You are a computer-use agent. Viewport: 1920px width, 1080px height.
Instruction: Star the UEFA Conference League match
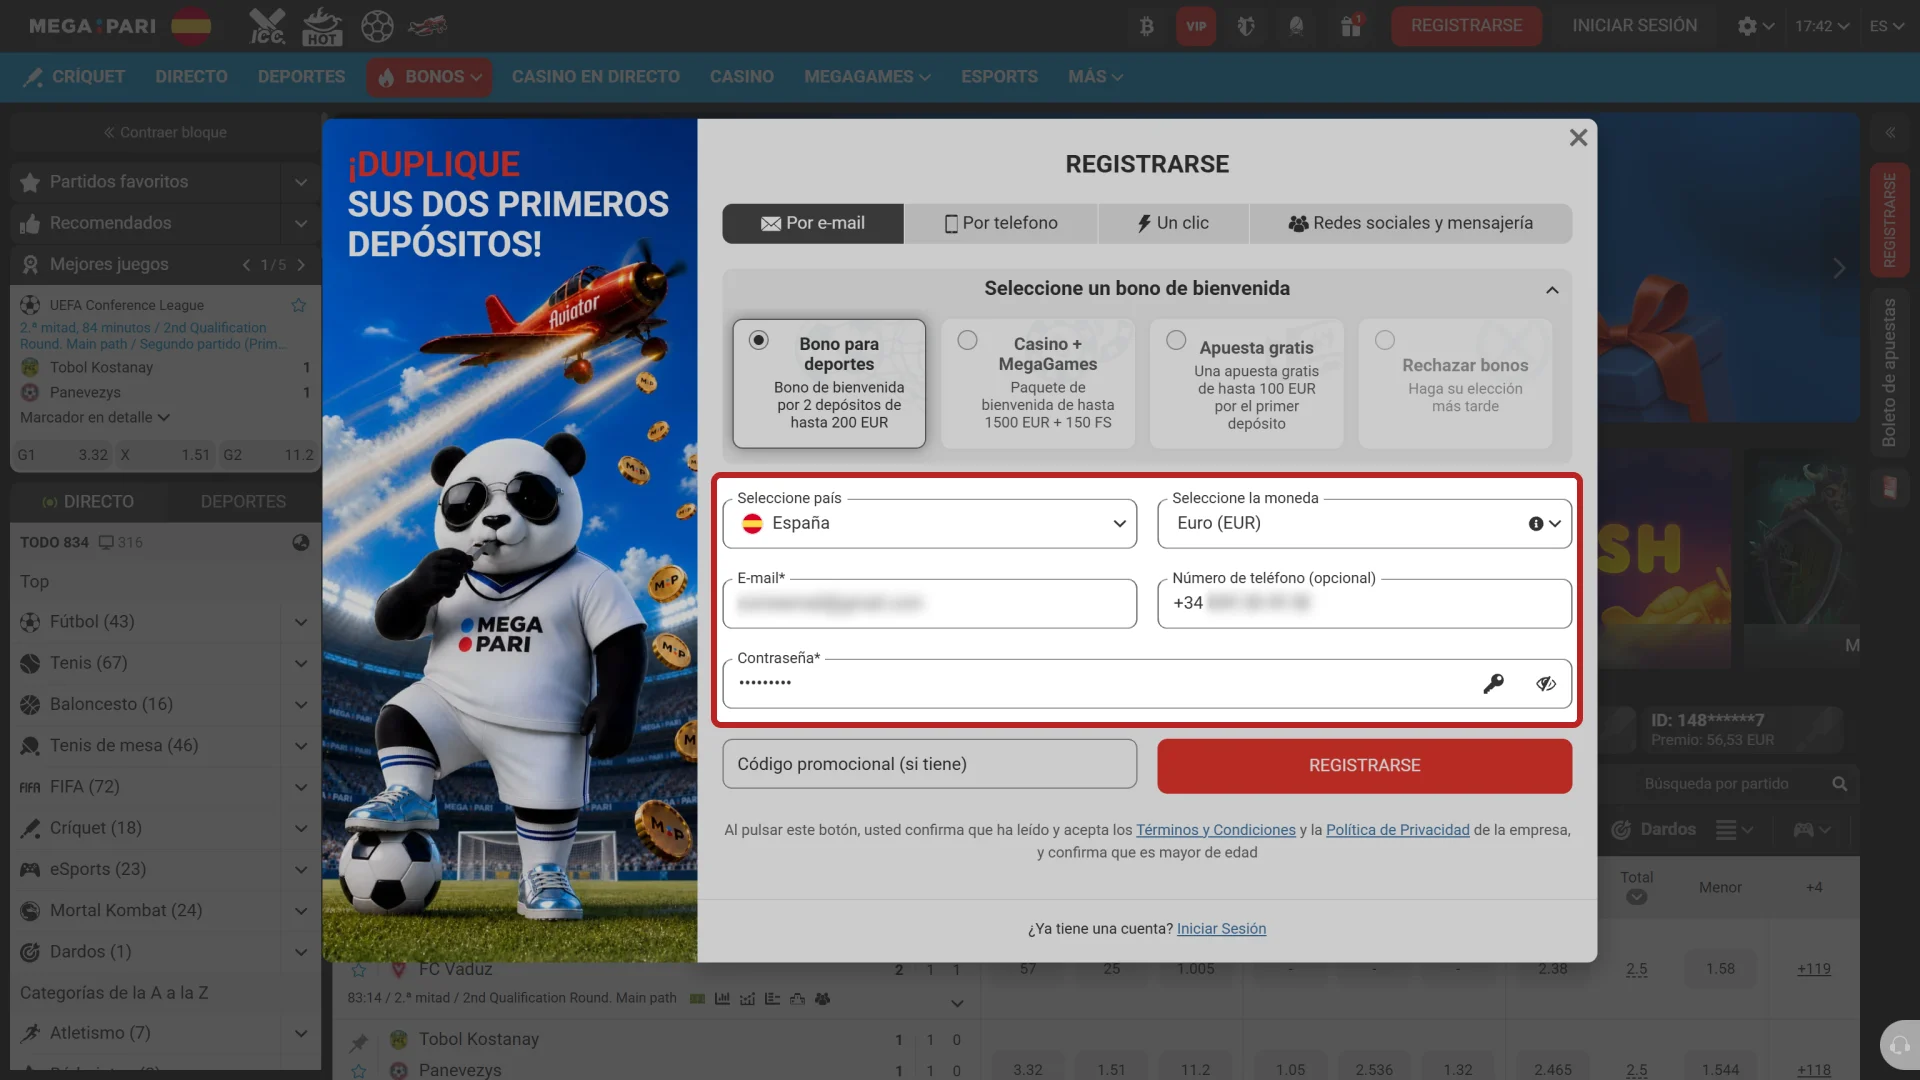(298, 305)
